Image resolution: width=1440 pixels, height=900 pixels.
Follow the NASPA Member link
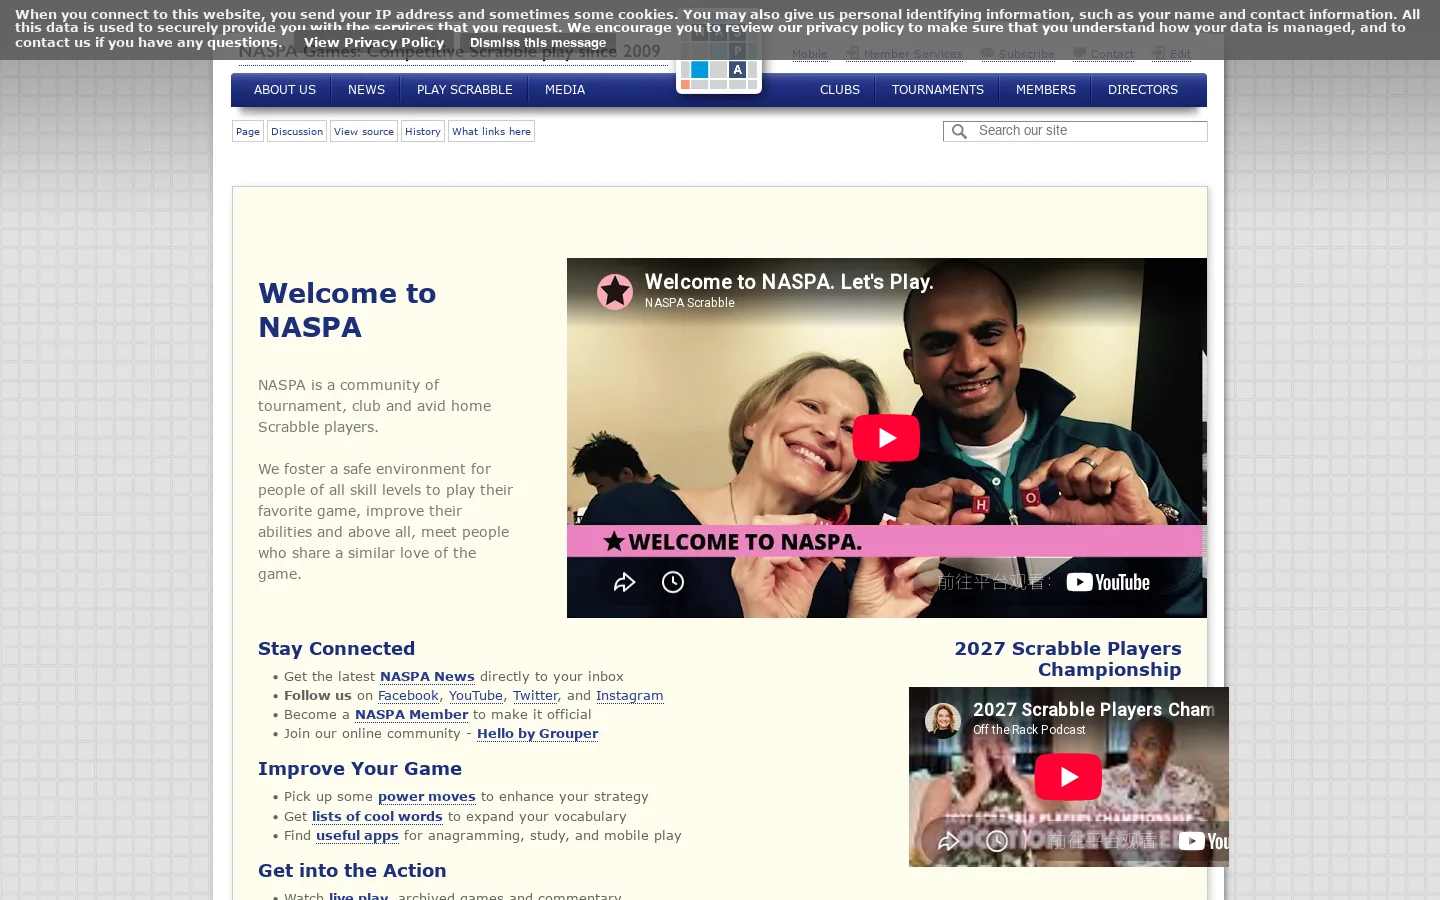point(411,715)
